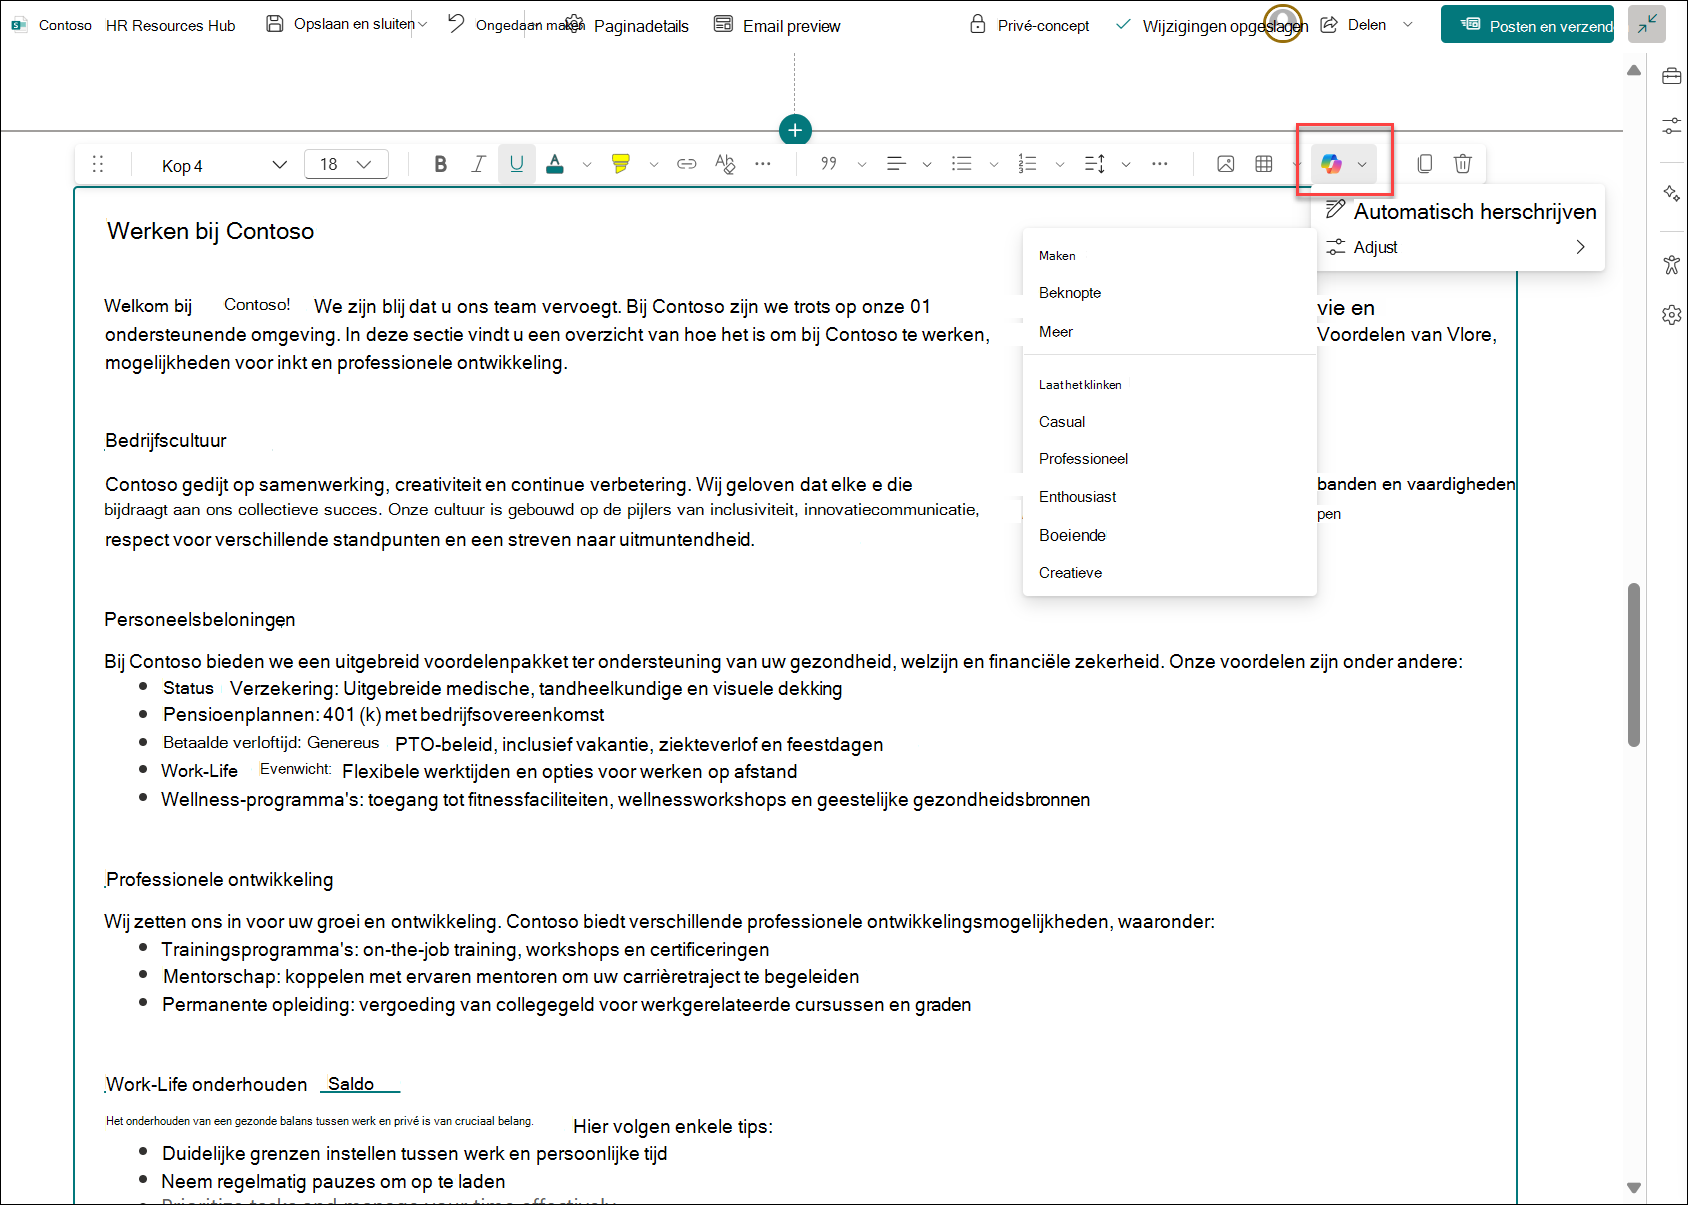
Task: Open the Adjust submenu
Action: (1460, 247)
